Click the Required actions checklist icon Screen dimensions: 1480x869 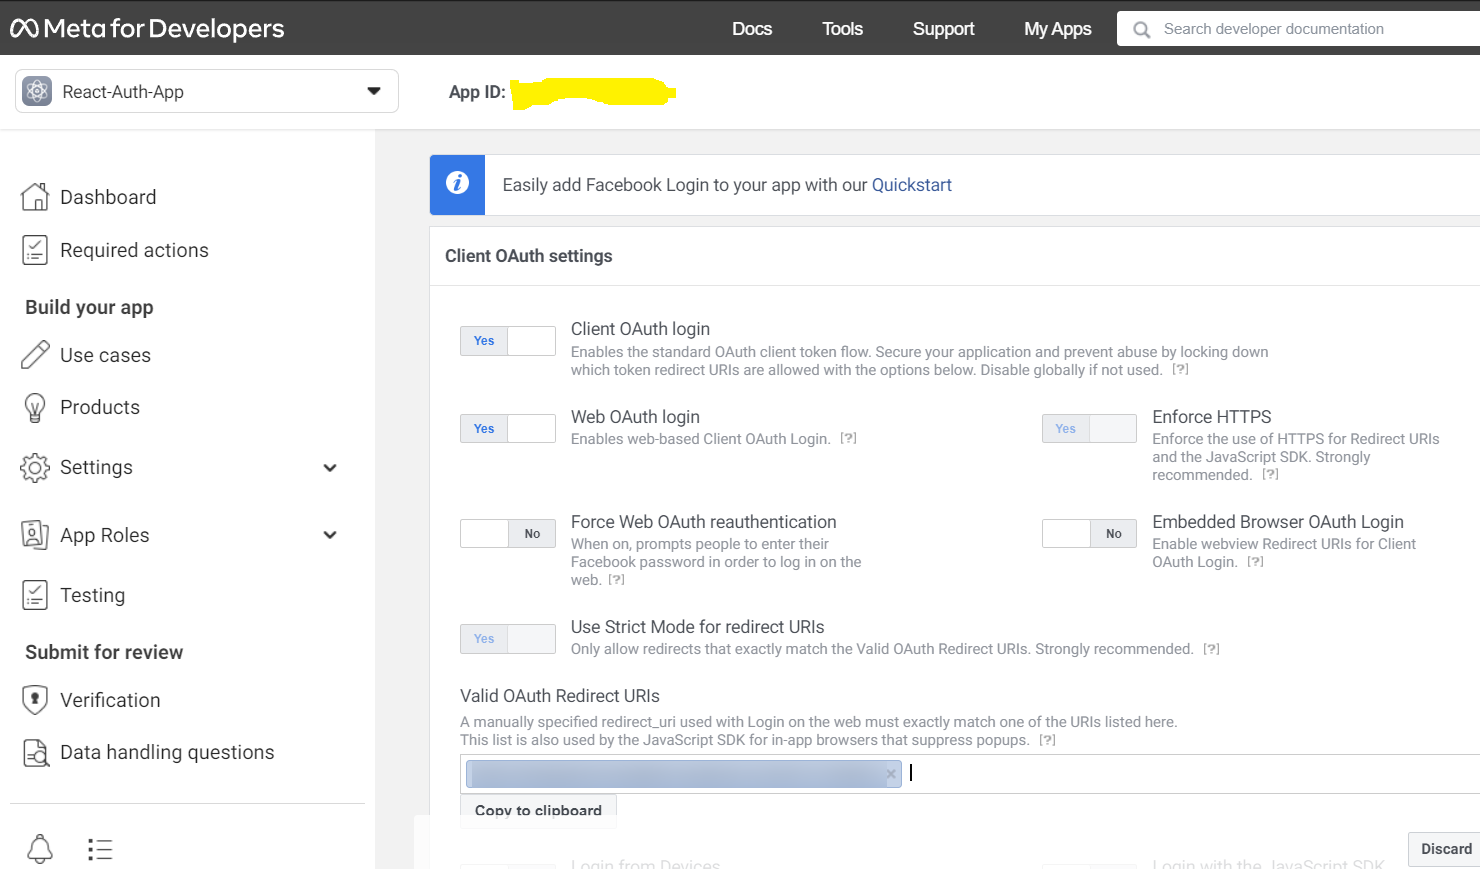coord(35,250)
